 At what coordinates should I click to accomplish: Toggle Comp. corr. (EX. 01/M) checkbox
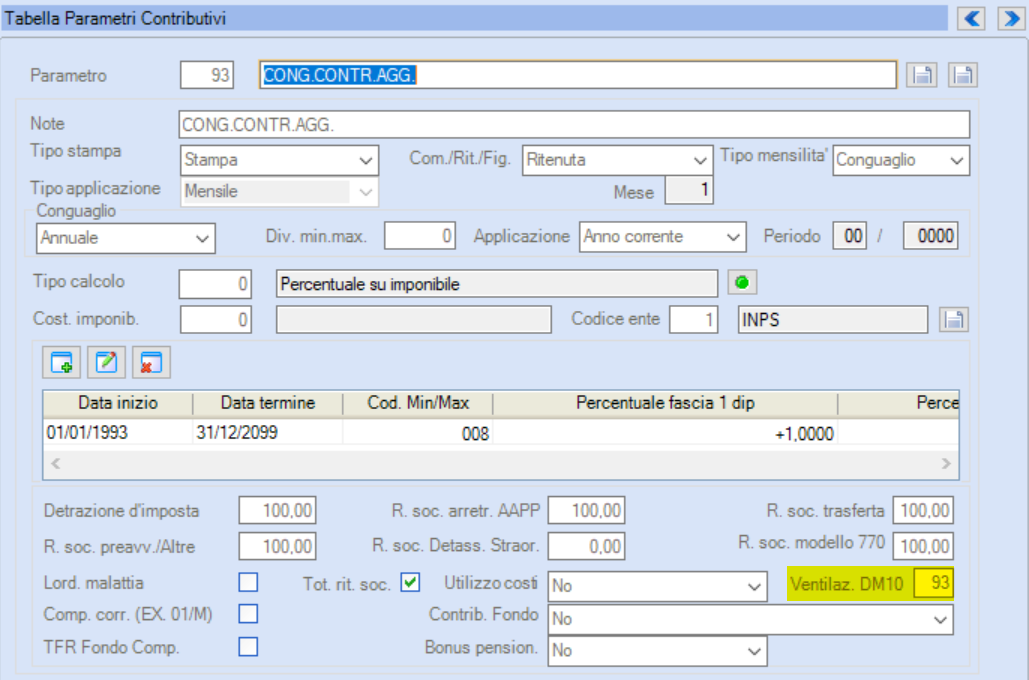point(248,614)
